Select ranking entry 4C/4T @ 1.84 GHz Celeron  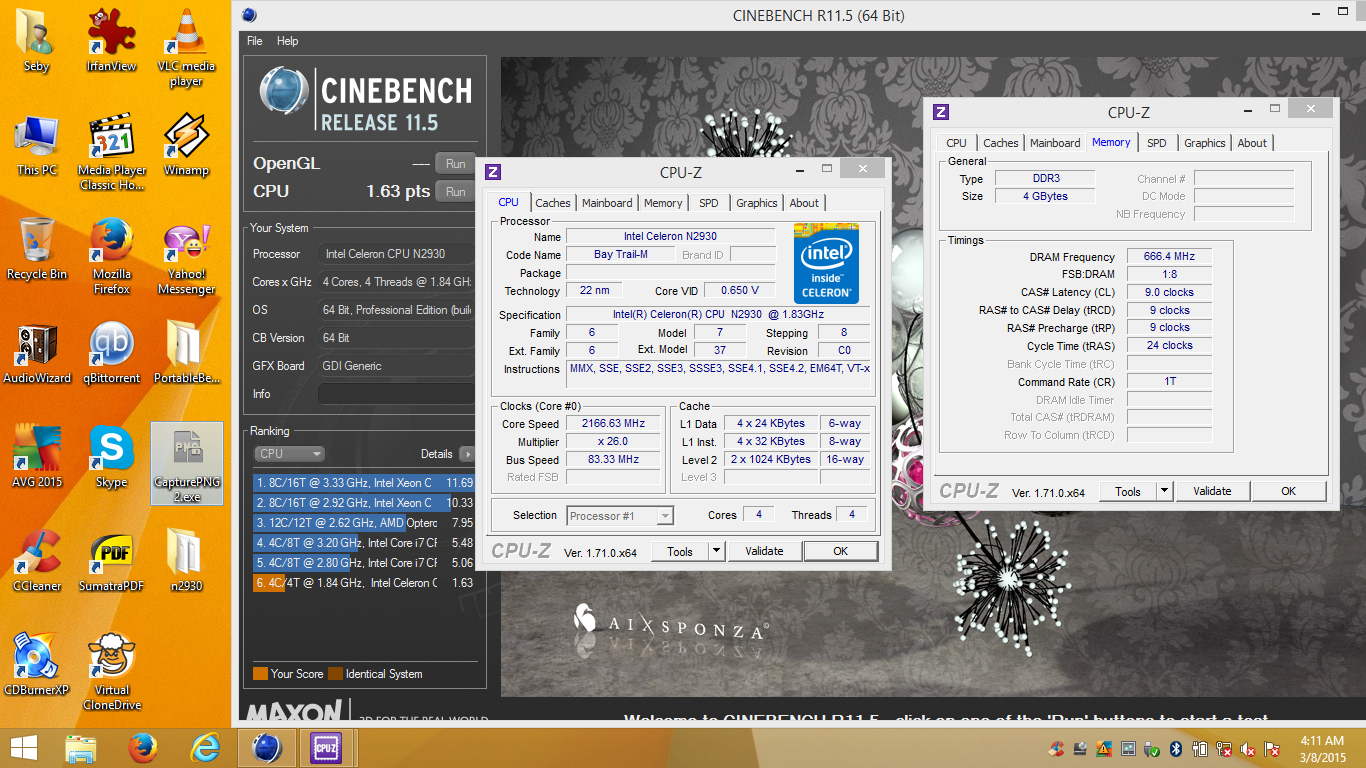point(364,583)
